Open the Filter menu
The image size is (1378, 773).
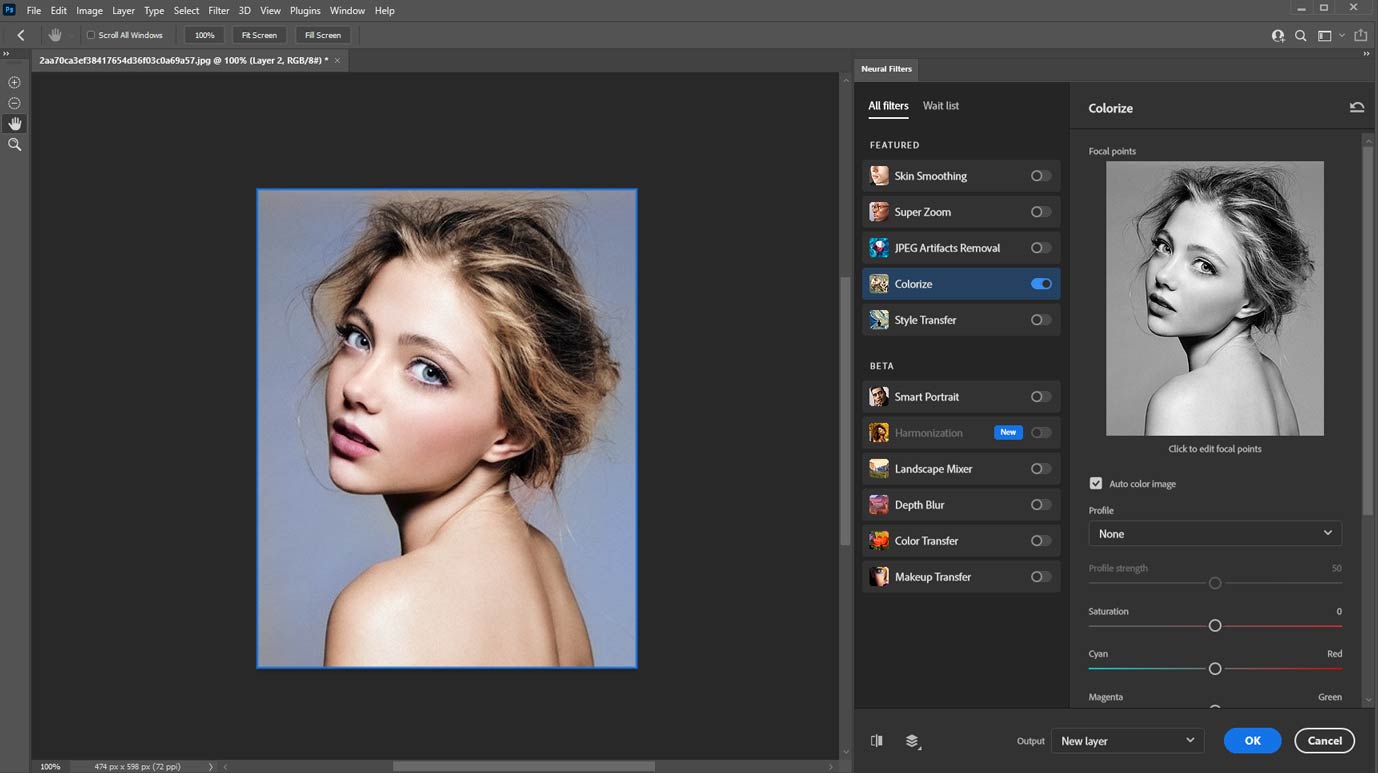point(218,10)
